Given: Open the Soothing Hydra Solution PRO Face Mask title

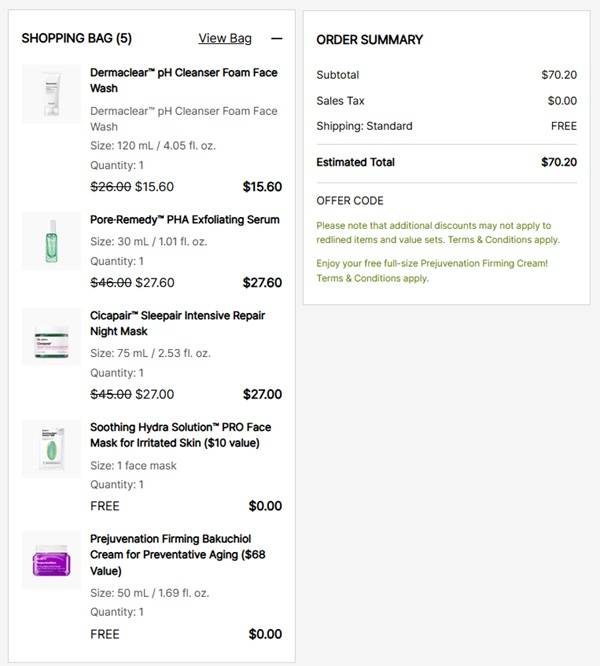Looking at the screenshot, I should [x=180, y=435].
